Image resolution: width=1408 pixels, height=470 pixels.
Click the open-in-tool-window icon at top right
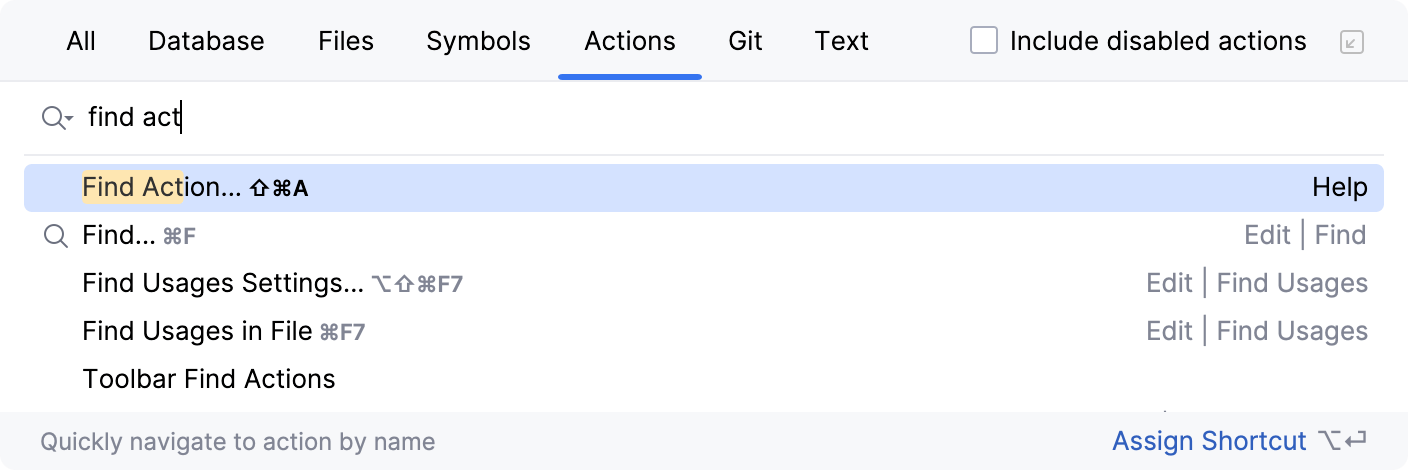(1352, 42)
